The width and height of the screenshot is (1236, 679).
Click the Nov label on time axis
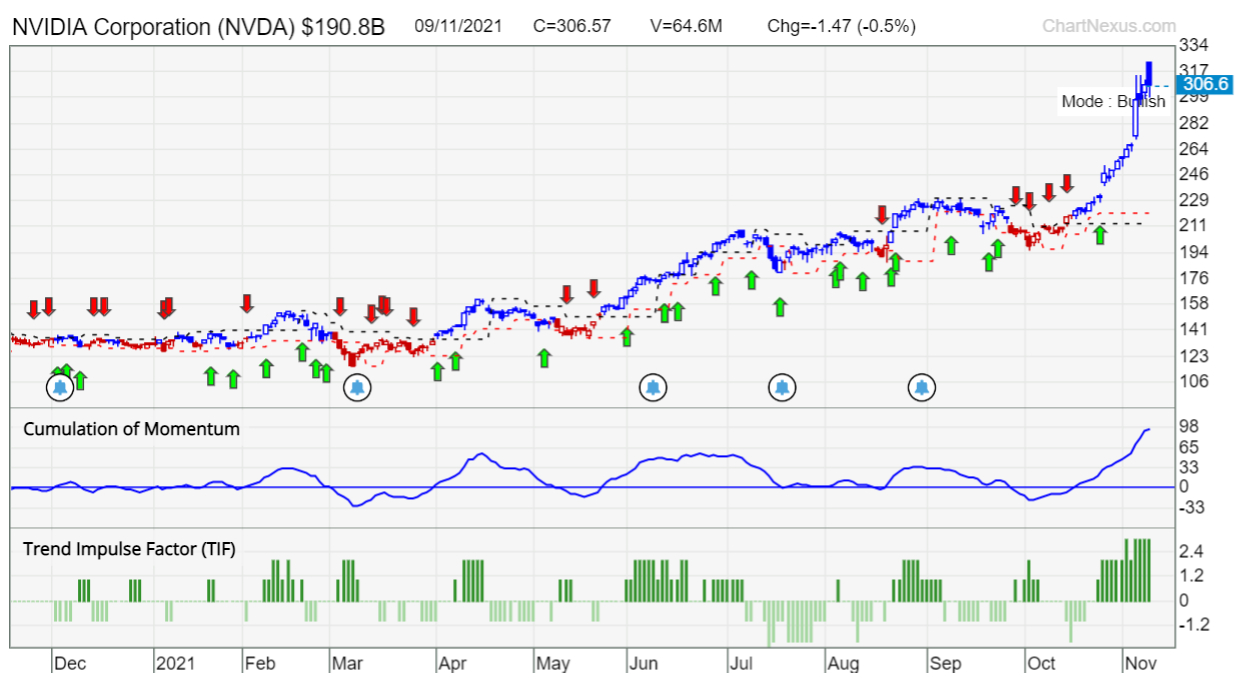(1140, 663)
